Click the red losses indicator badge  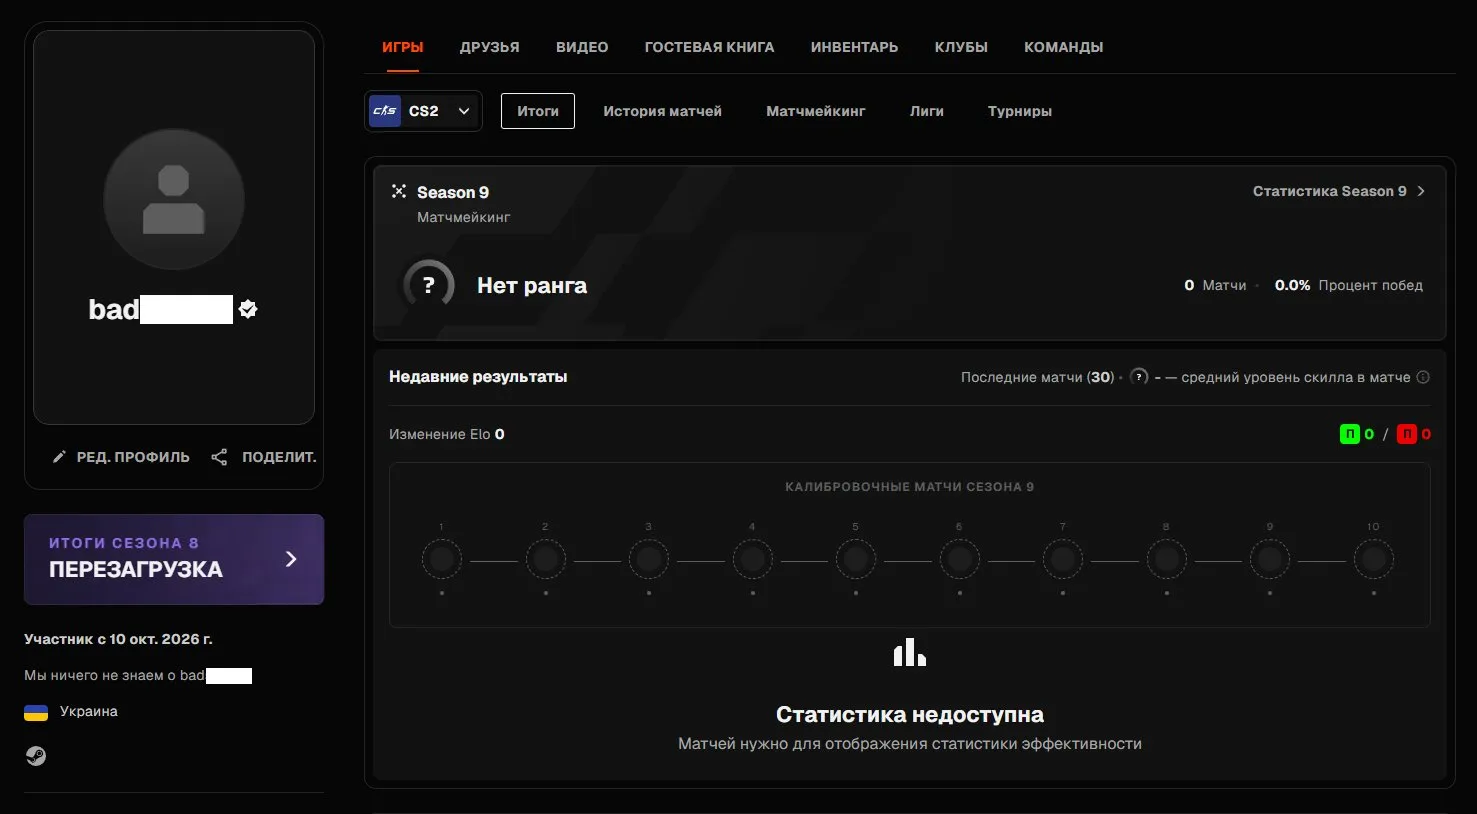click(1407, 434)
